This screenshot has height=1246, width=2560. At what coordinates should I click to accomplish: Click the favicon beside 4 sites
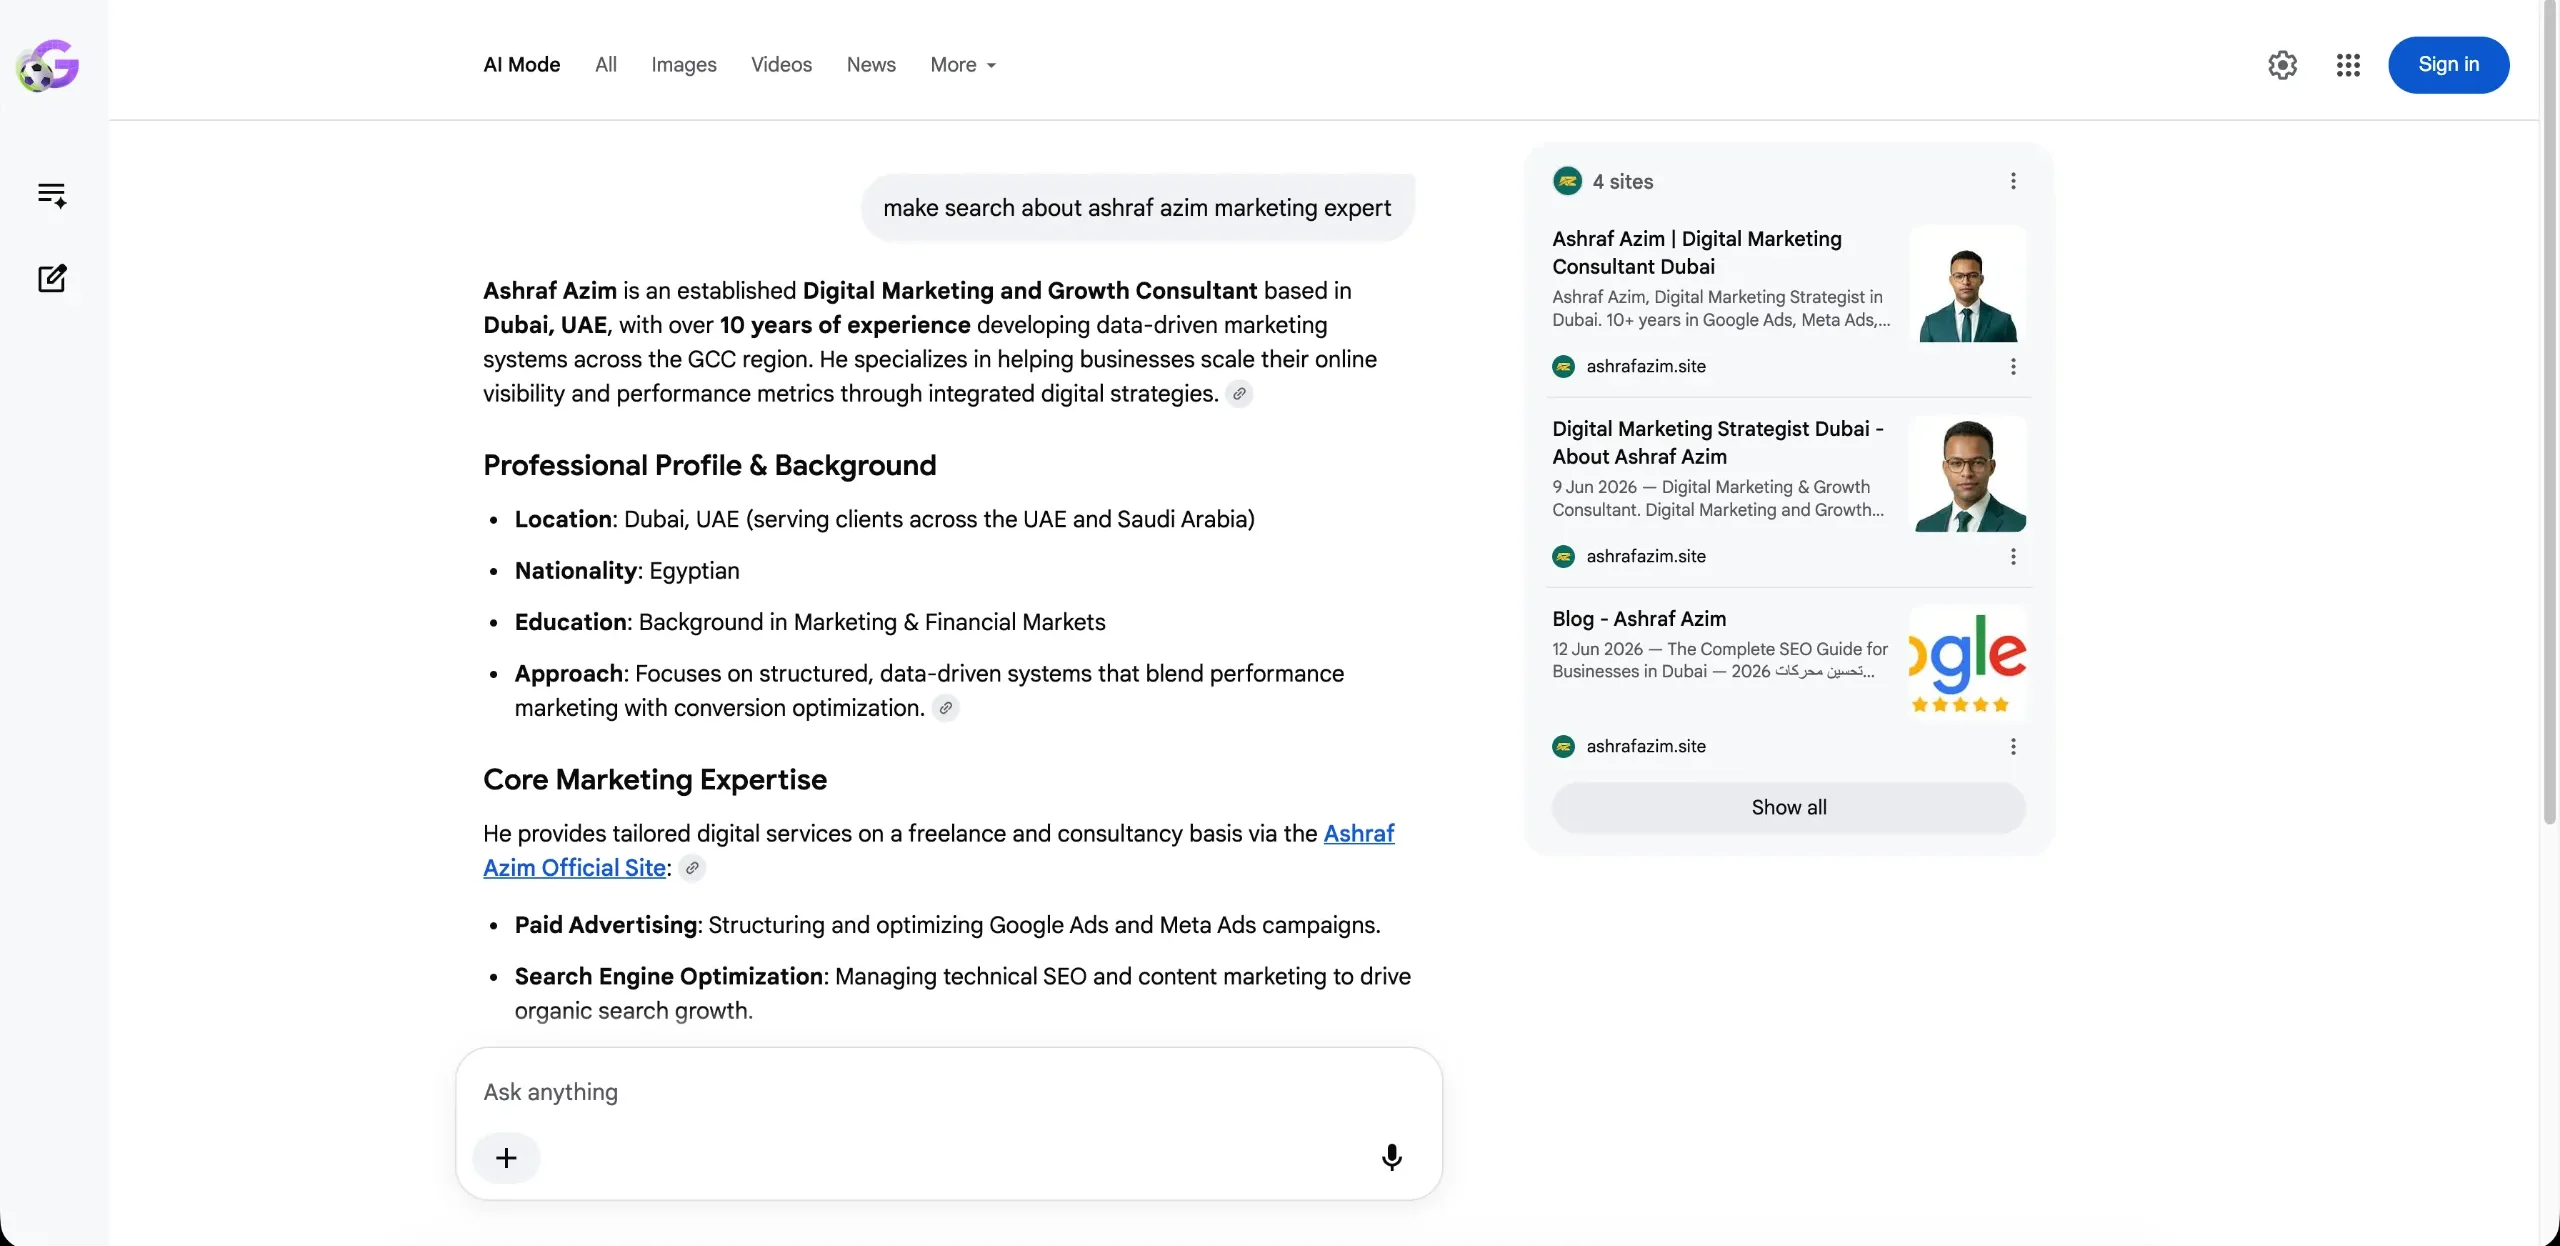(x=1567, y=181)
